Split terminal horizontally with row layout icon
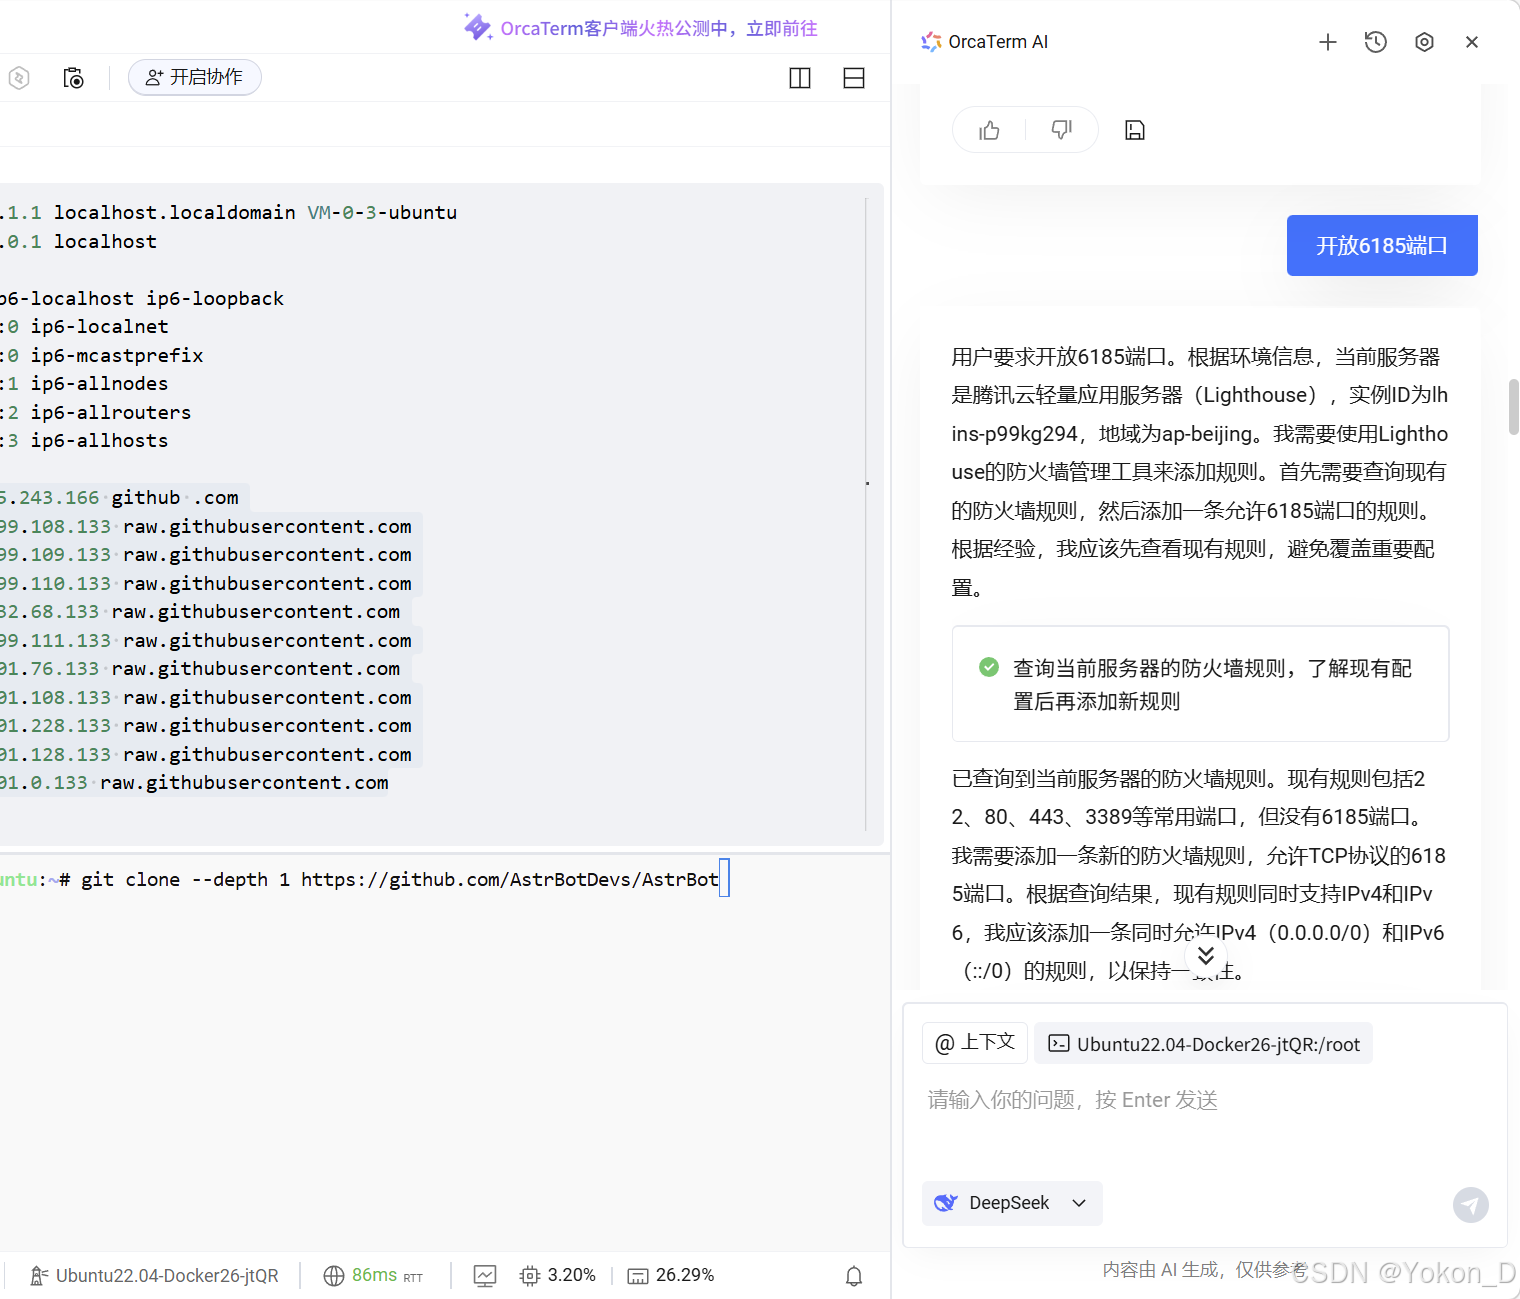 tap(854, 78)
